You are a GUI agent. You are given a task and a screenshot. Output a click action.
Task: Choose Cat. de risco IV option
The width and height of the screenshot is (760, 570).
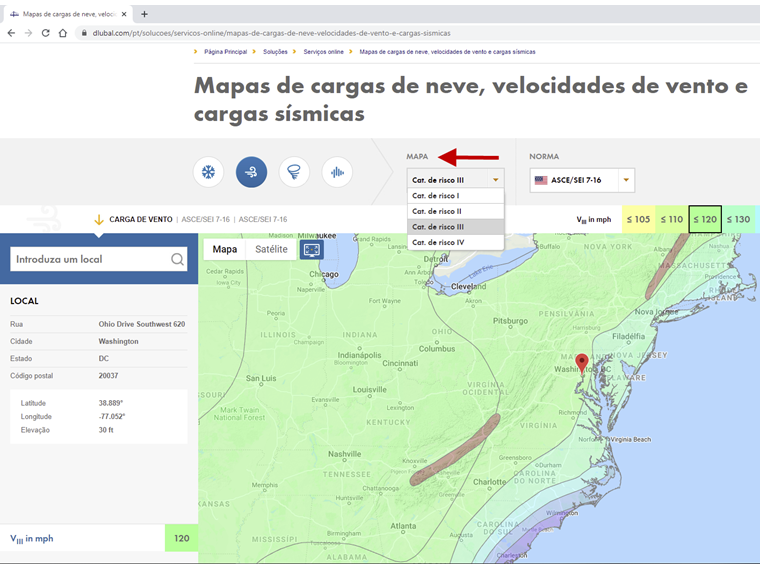[x=456, y=242]
